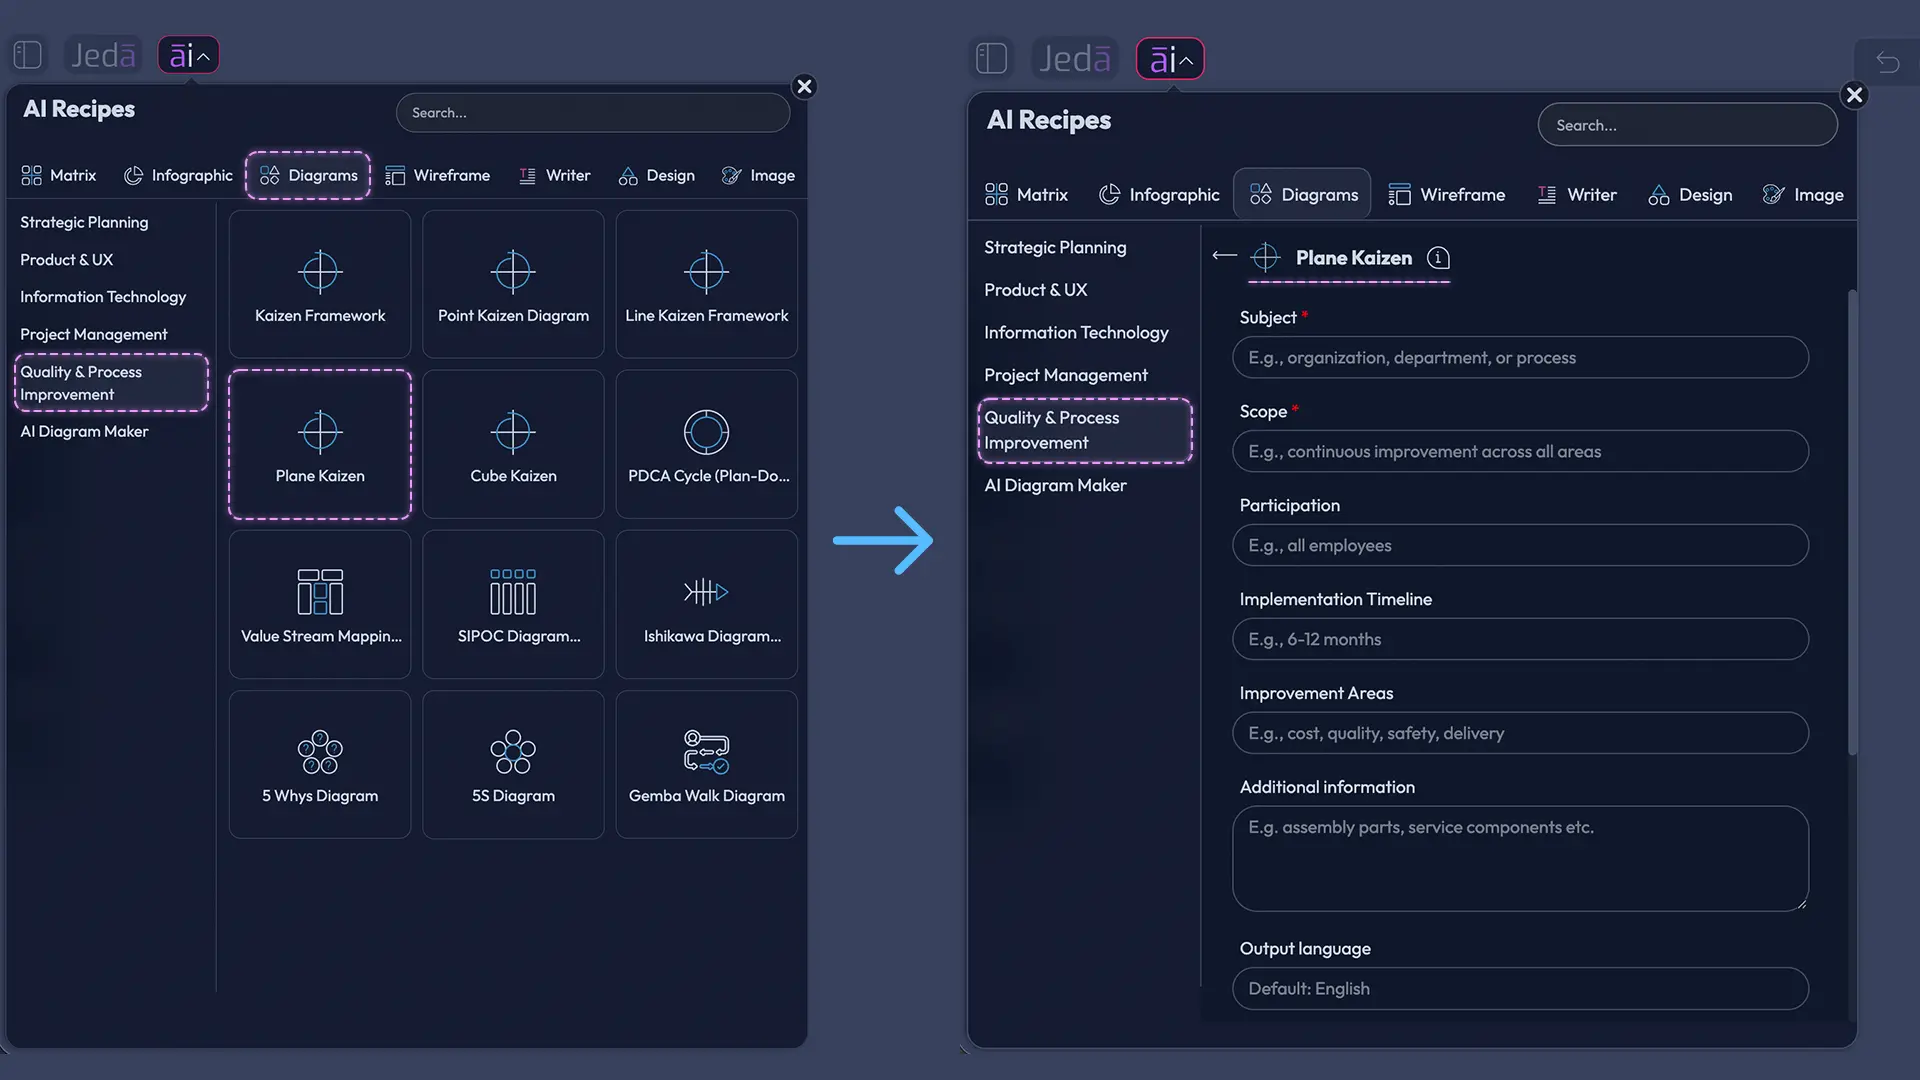Screen dimensions: 1920x1080
Task: Open the Wireframe tab in the right panel
Action: tap(1447, 195)
